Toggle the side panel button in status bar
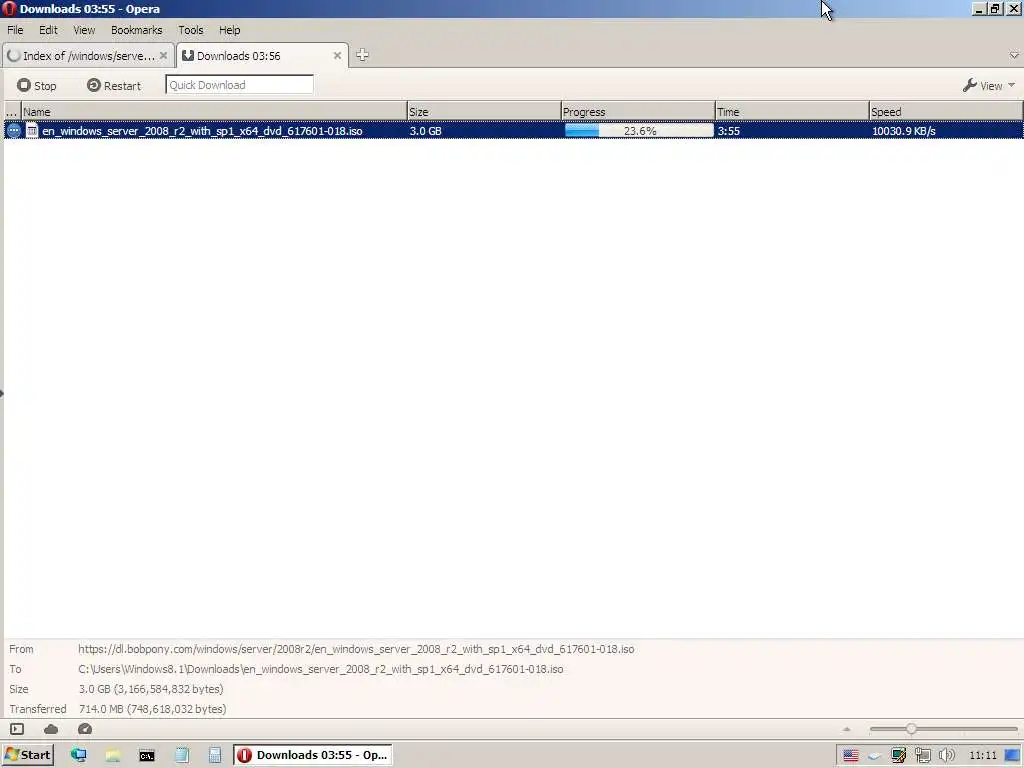1024x768 pixels. (x=17, y=729)
